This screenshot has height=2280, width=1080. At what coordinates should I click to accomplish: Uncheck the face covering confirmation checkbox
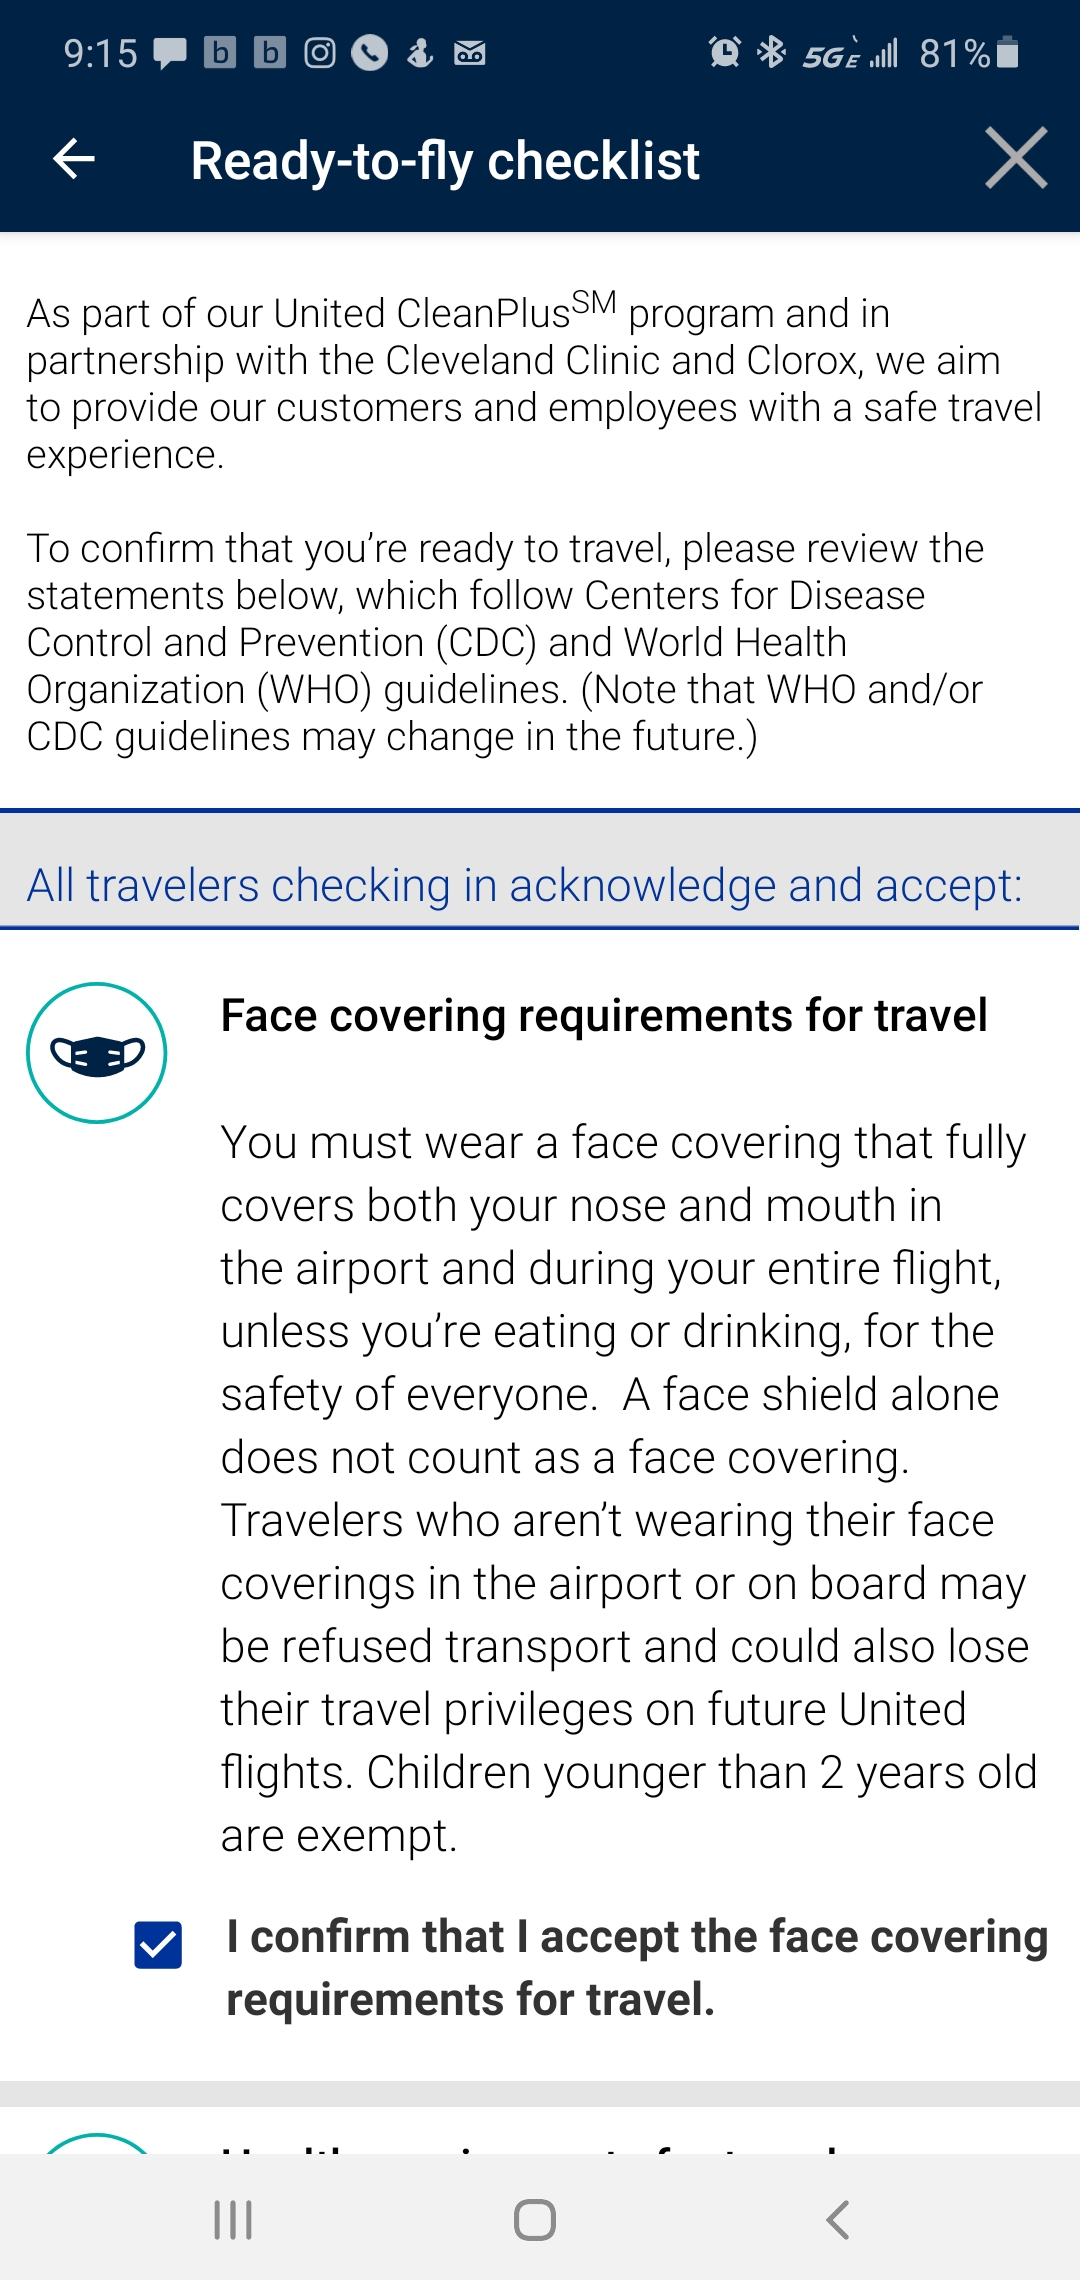coord(158,1945)
